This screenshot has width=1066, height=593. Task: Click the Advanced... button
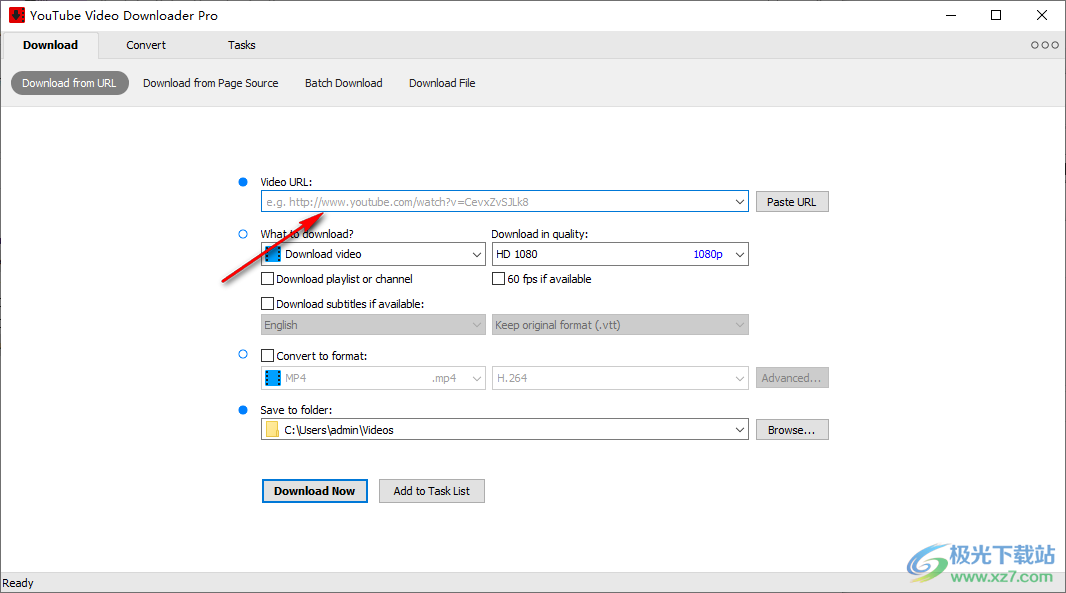792,378
